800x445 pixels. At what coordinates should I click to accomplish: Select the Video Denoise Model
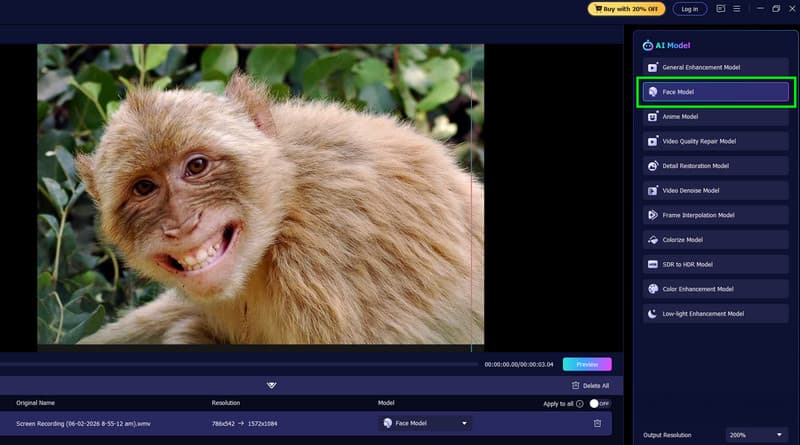pos(715,190)
